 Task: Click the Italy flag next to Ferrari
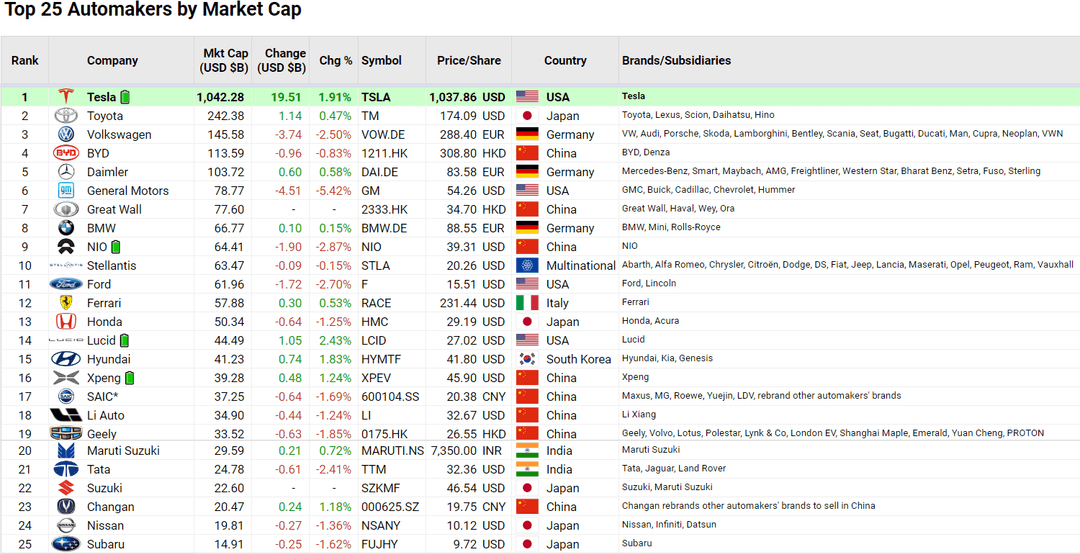point(527,302)
